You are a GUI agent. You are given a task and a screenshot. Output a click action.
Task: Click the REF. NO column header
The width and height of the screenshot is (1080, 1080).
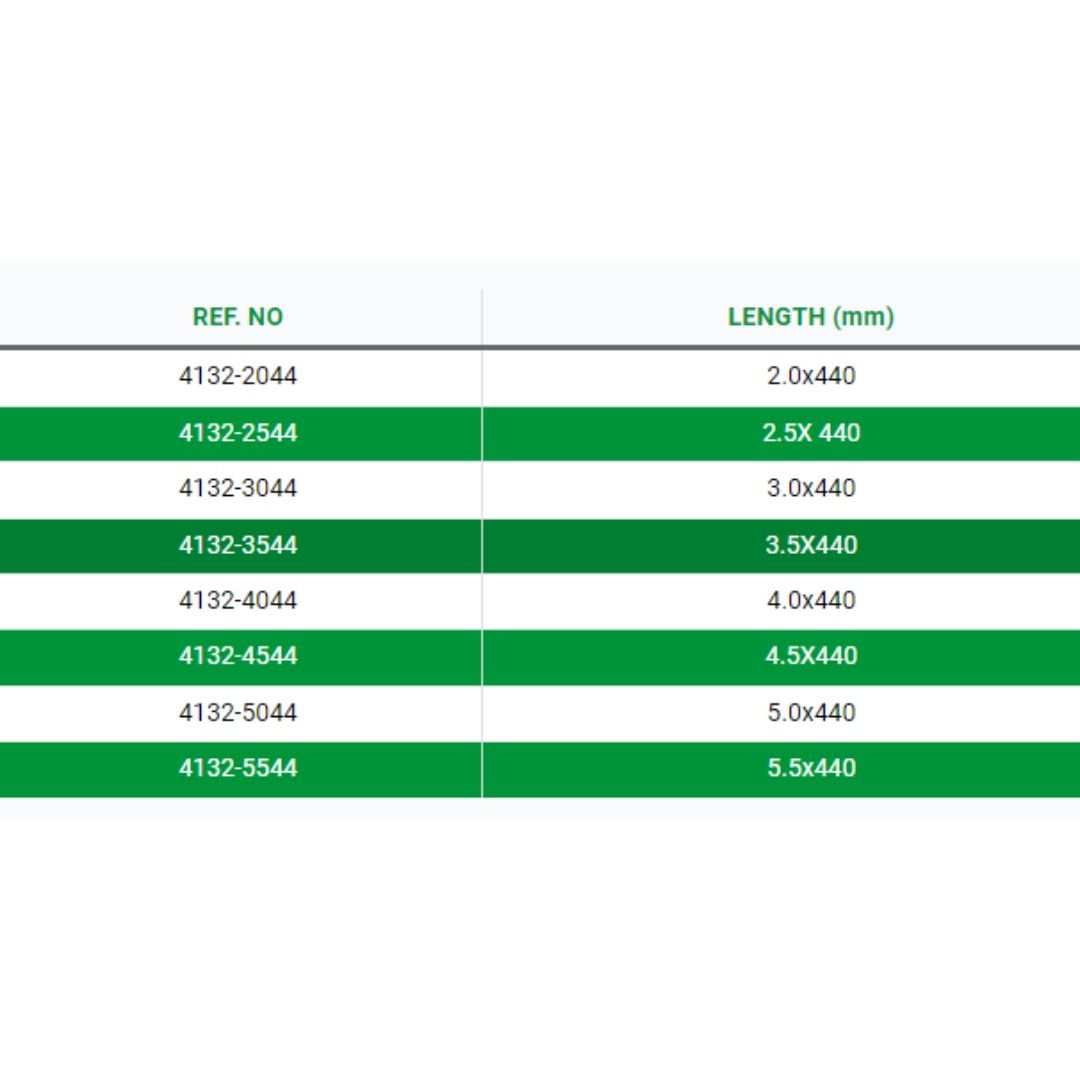(238, 317)
